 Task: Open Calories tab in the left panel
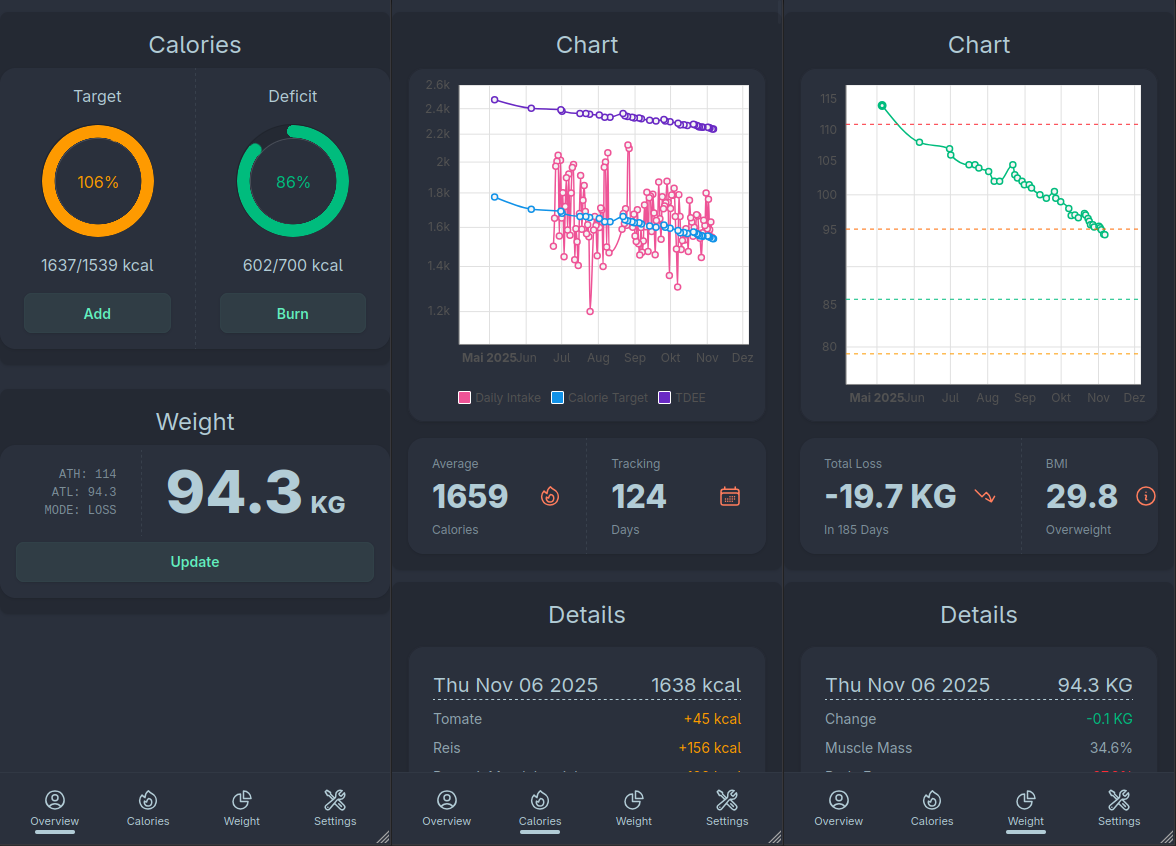pyautogui.click(x=148, y=808)
